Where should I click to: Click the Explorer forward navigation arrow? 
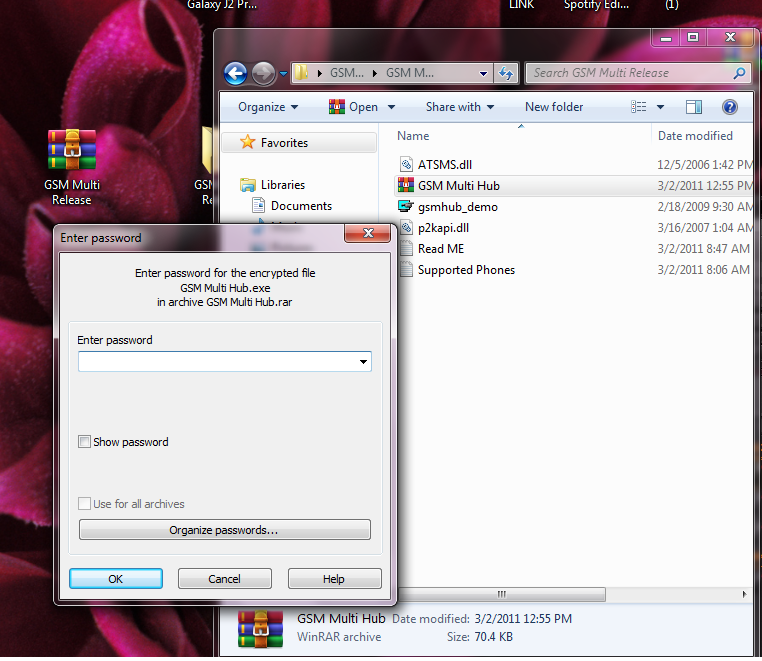263,74
